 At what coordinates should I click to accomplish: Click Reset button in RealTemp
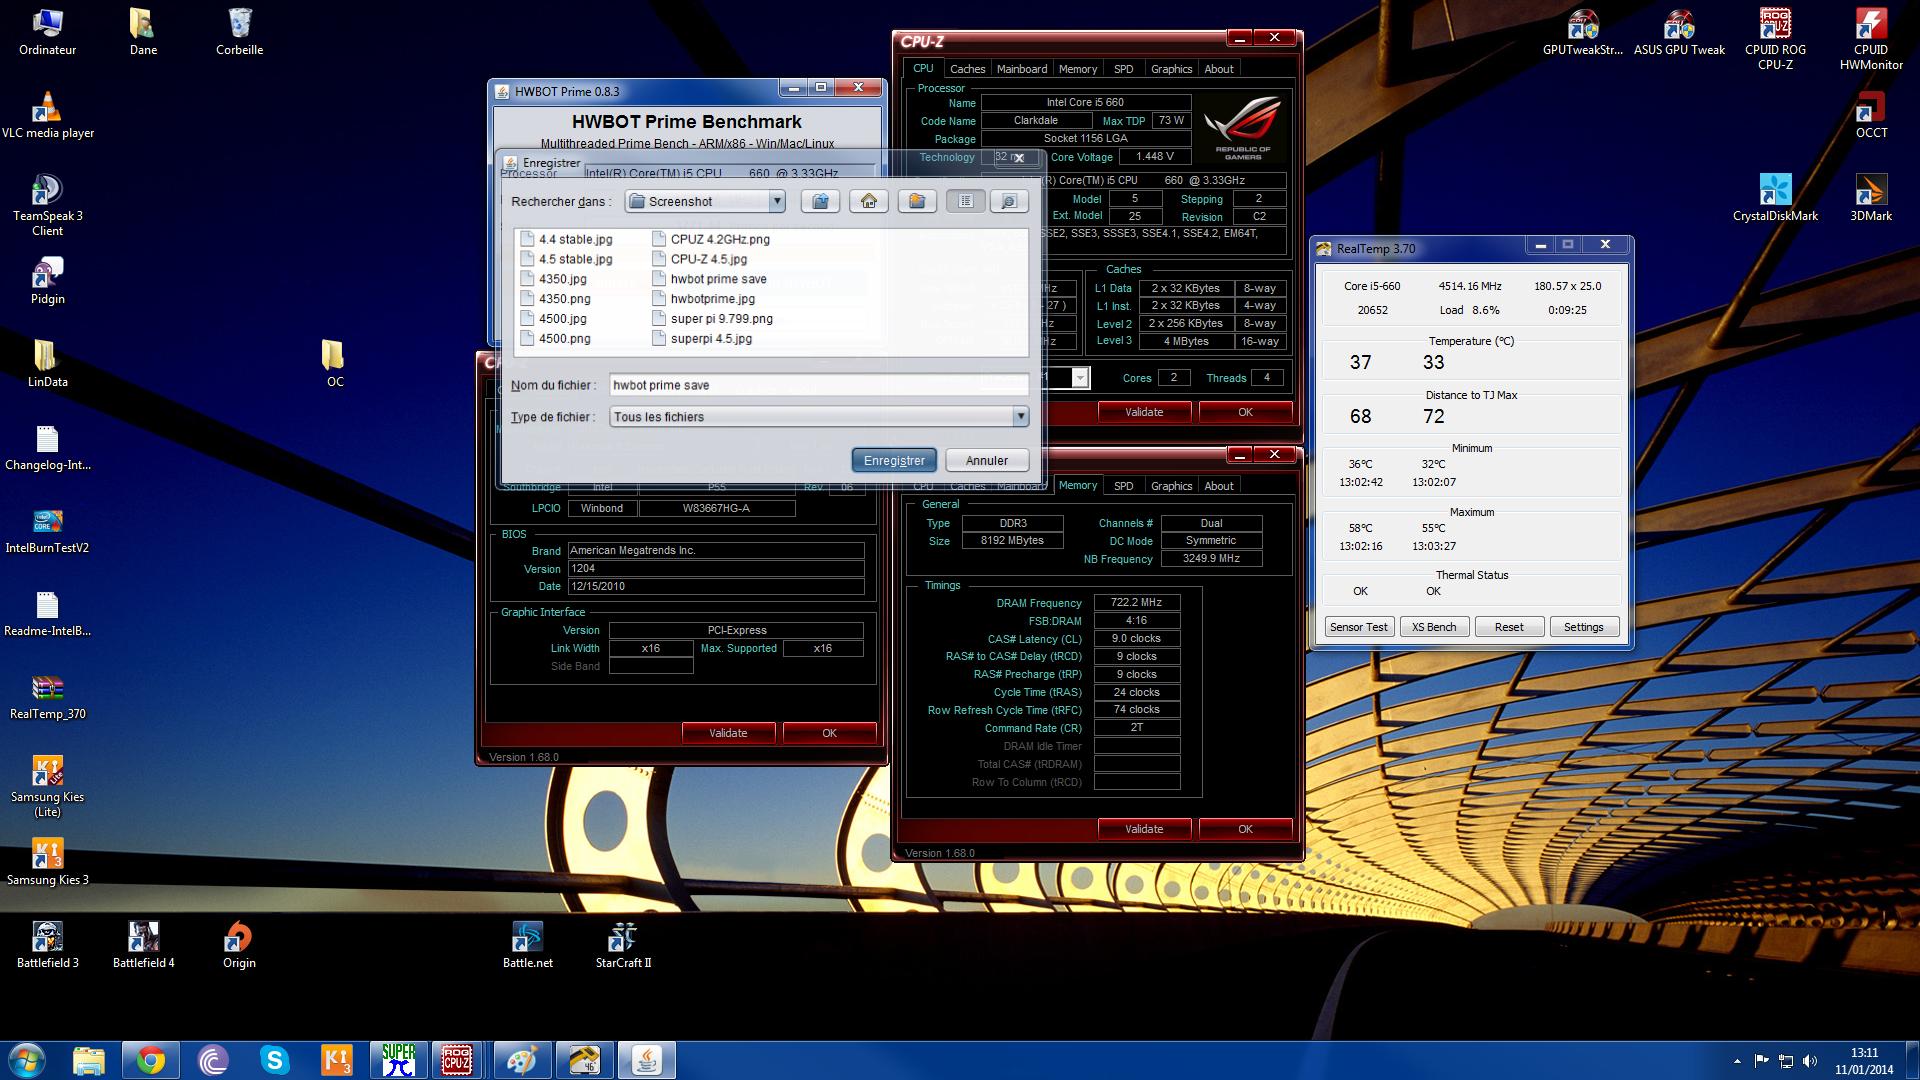1509,627
